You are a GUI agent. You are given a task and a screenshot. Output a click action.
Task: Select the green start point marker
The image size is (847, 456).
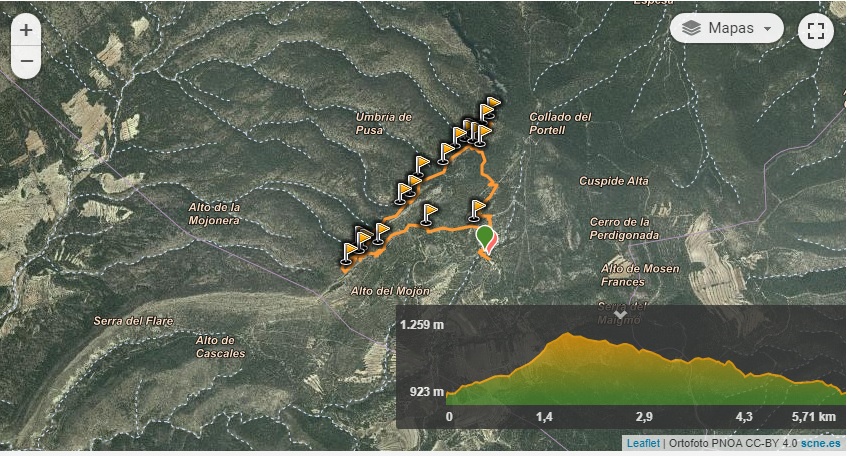click(485, 238)
